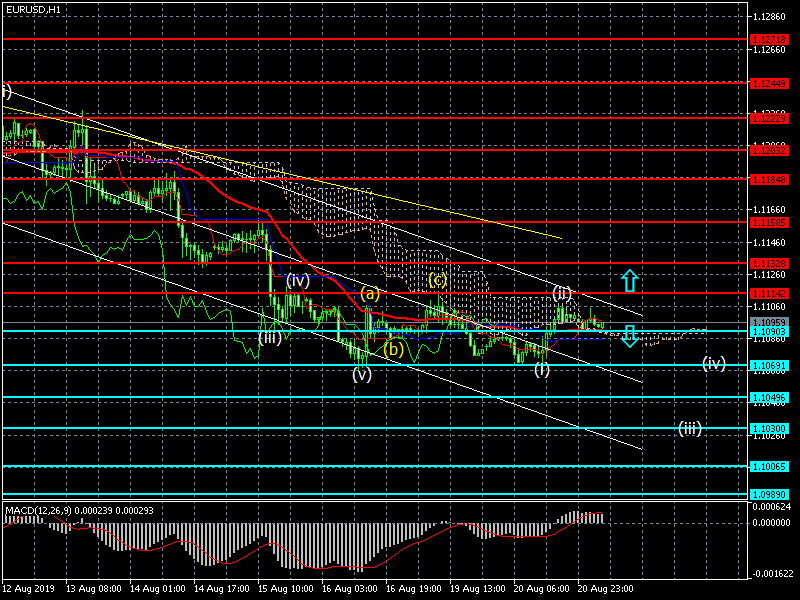Select the red 1.12032 level label

pos(769,151)
